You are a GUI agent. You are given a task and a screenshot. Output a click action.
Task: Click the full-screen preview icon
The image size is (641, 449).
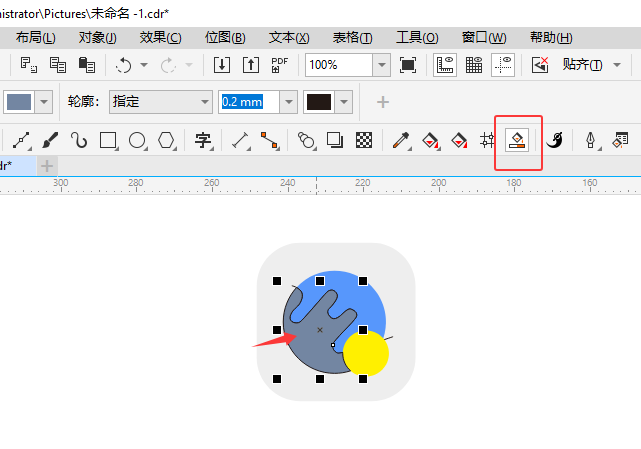[x=408, y=65]
